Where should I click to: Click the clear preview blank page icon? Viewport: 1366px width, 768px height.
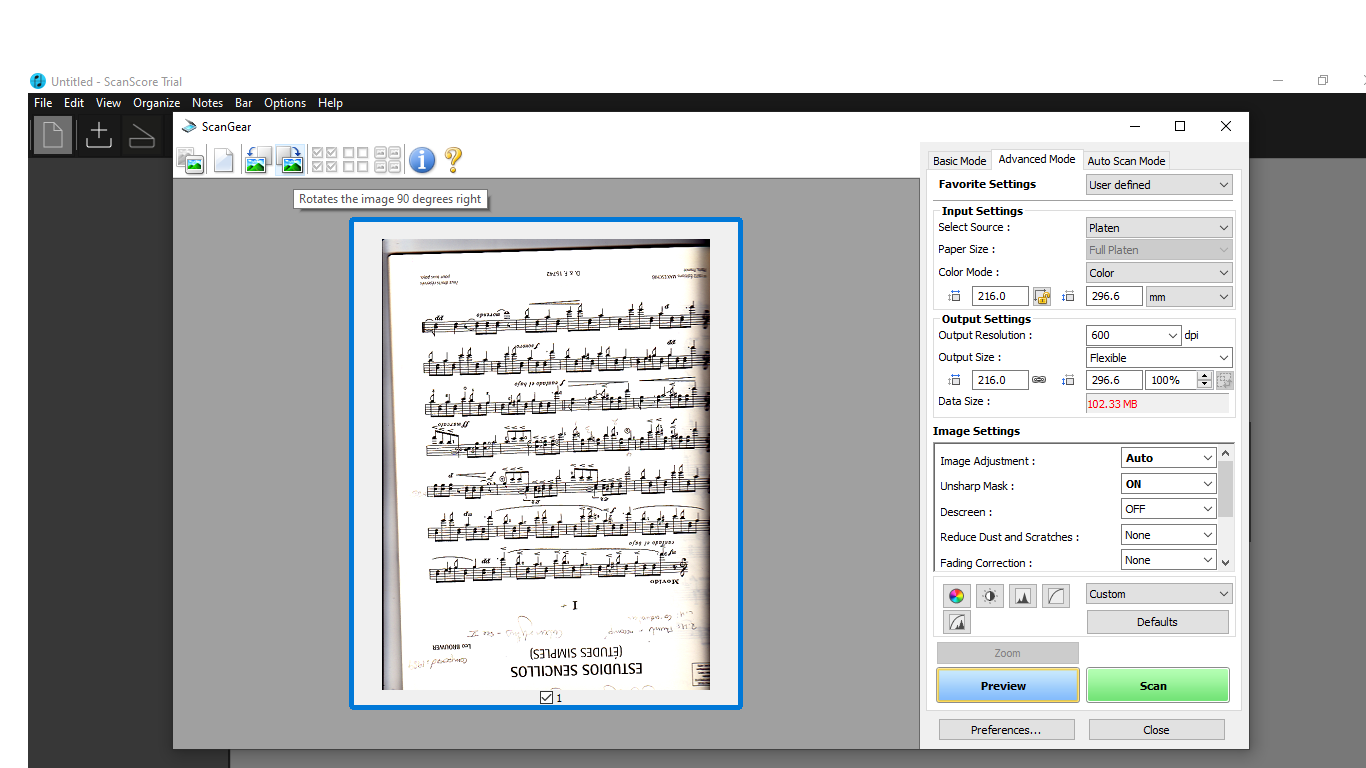tap(223, 160)
